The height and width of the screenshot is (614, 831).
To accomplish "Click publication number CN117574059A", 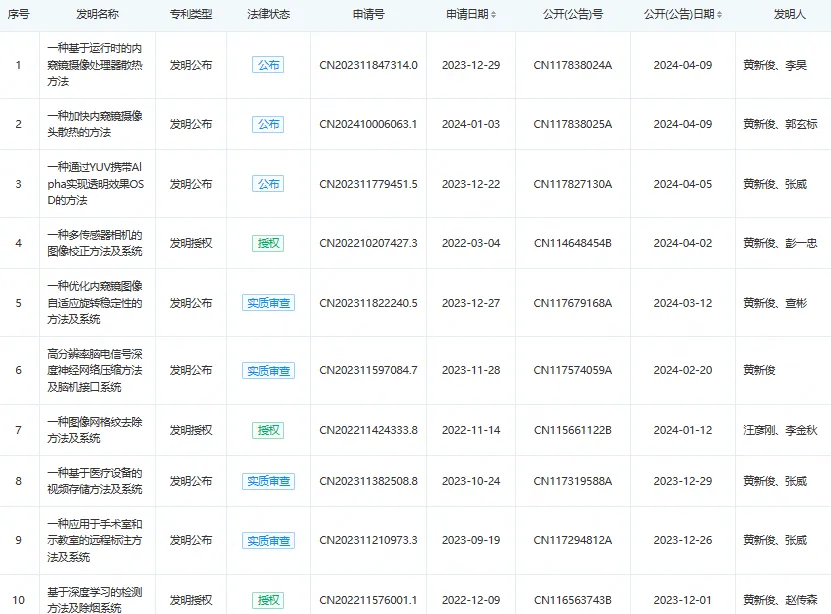I will (573, 370).
